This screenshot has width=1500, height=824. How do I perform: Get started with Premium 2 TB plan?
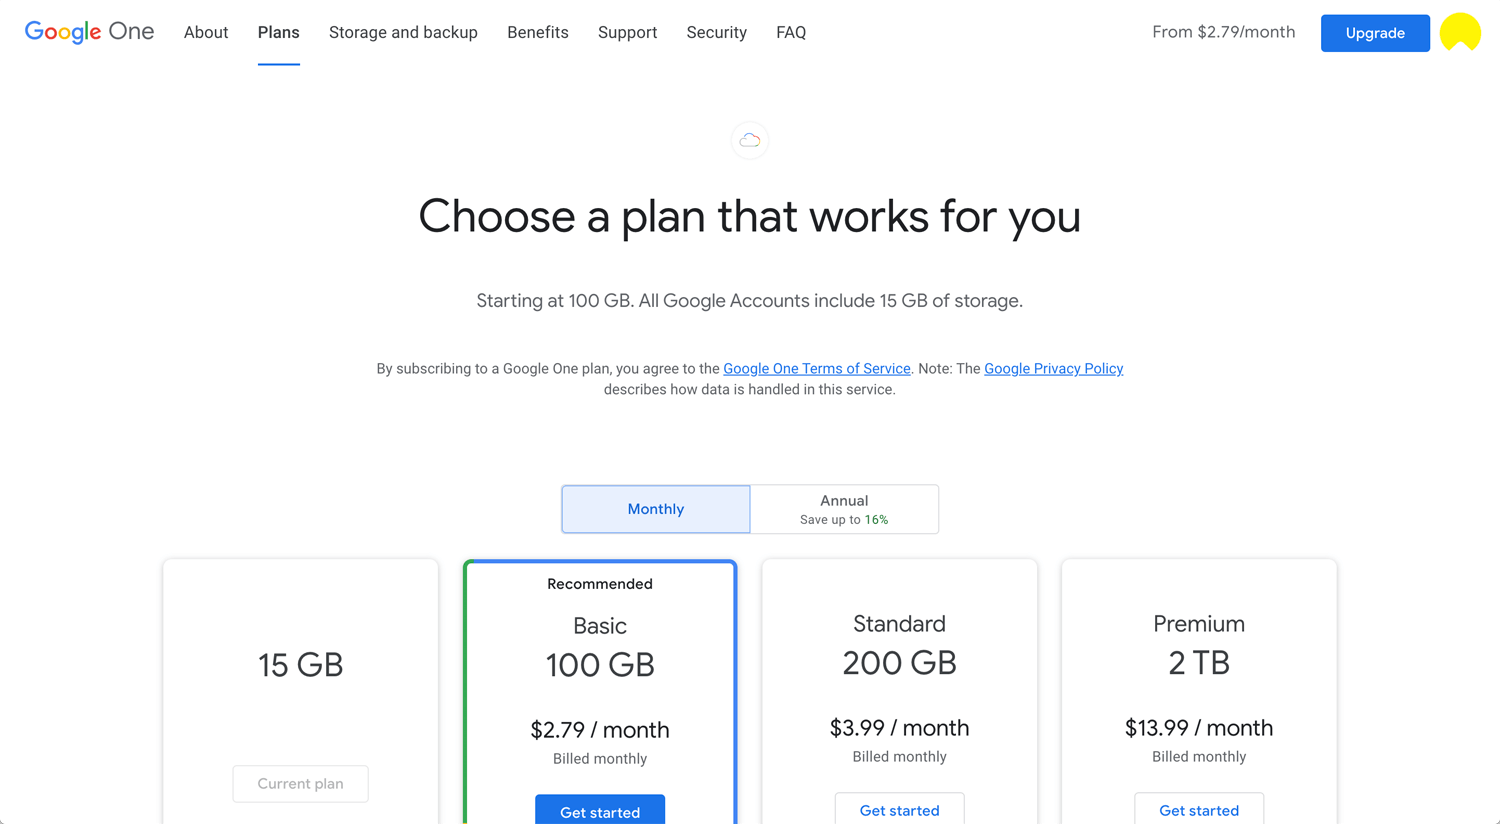(1199, 809)
